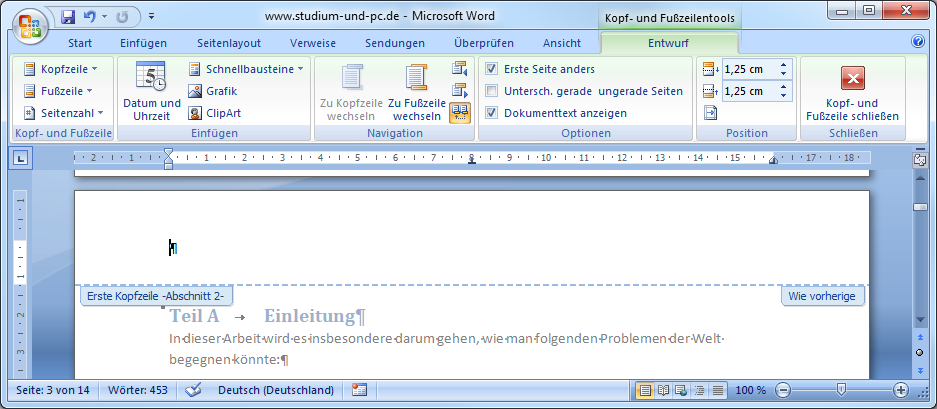
Task: Go to previous section icon
Action: coord(460,69)
